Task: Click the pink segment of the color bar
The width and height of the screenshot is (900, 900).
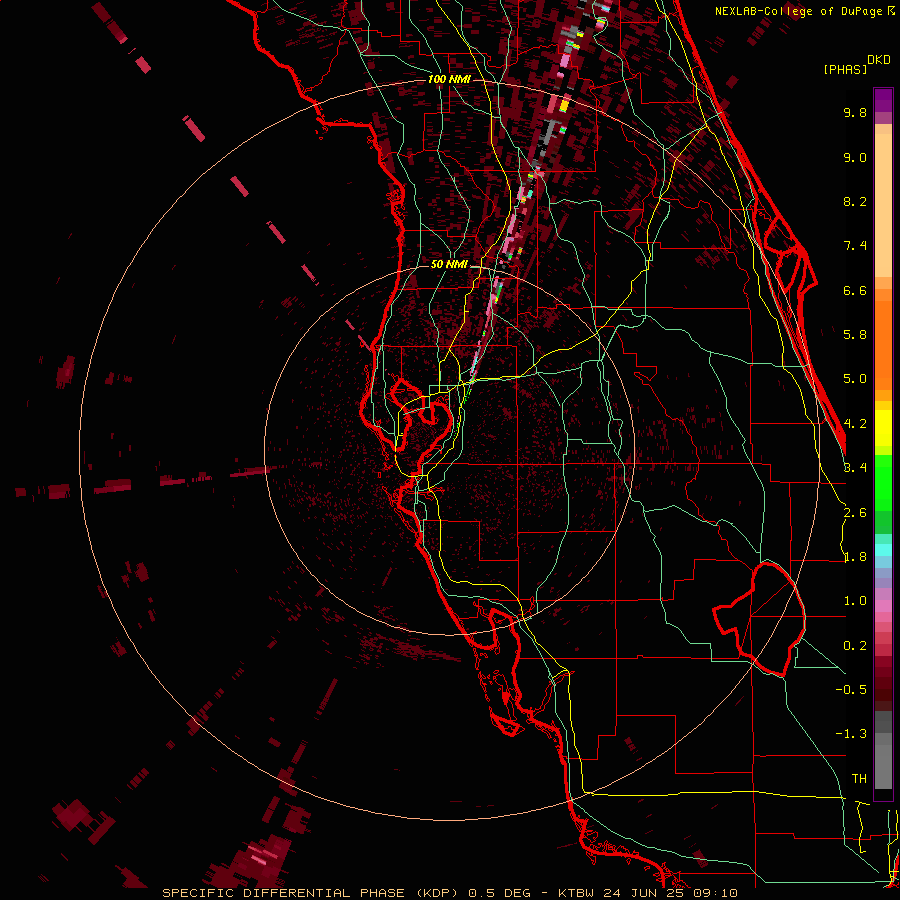Action: 883,606
